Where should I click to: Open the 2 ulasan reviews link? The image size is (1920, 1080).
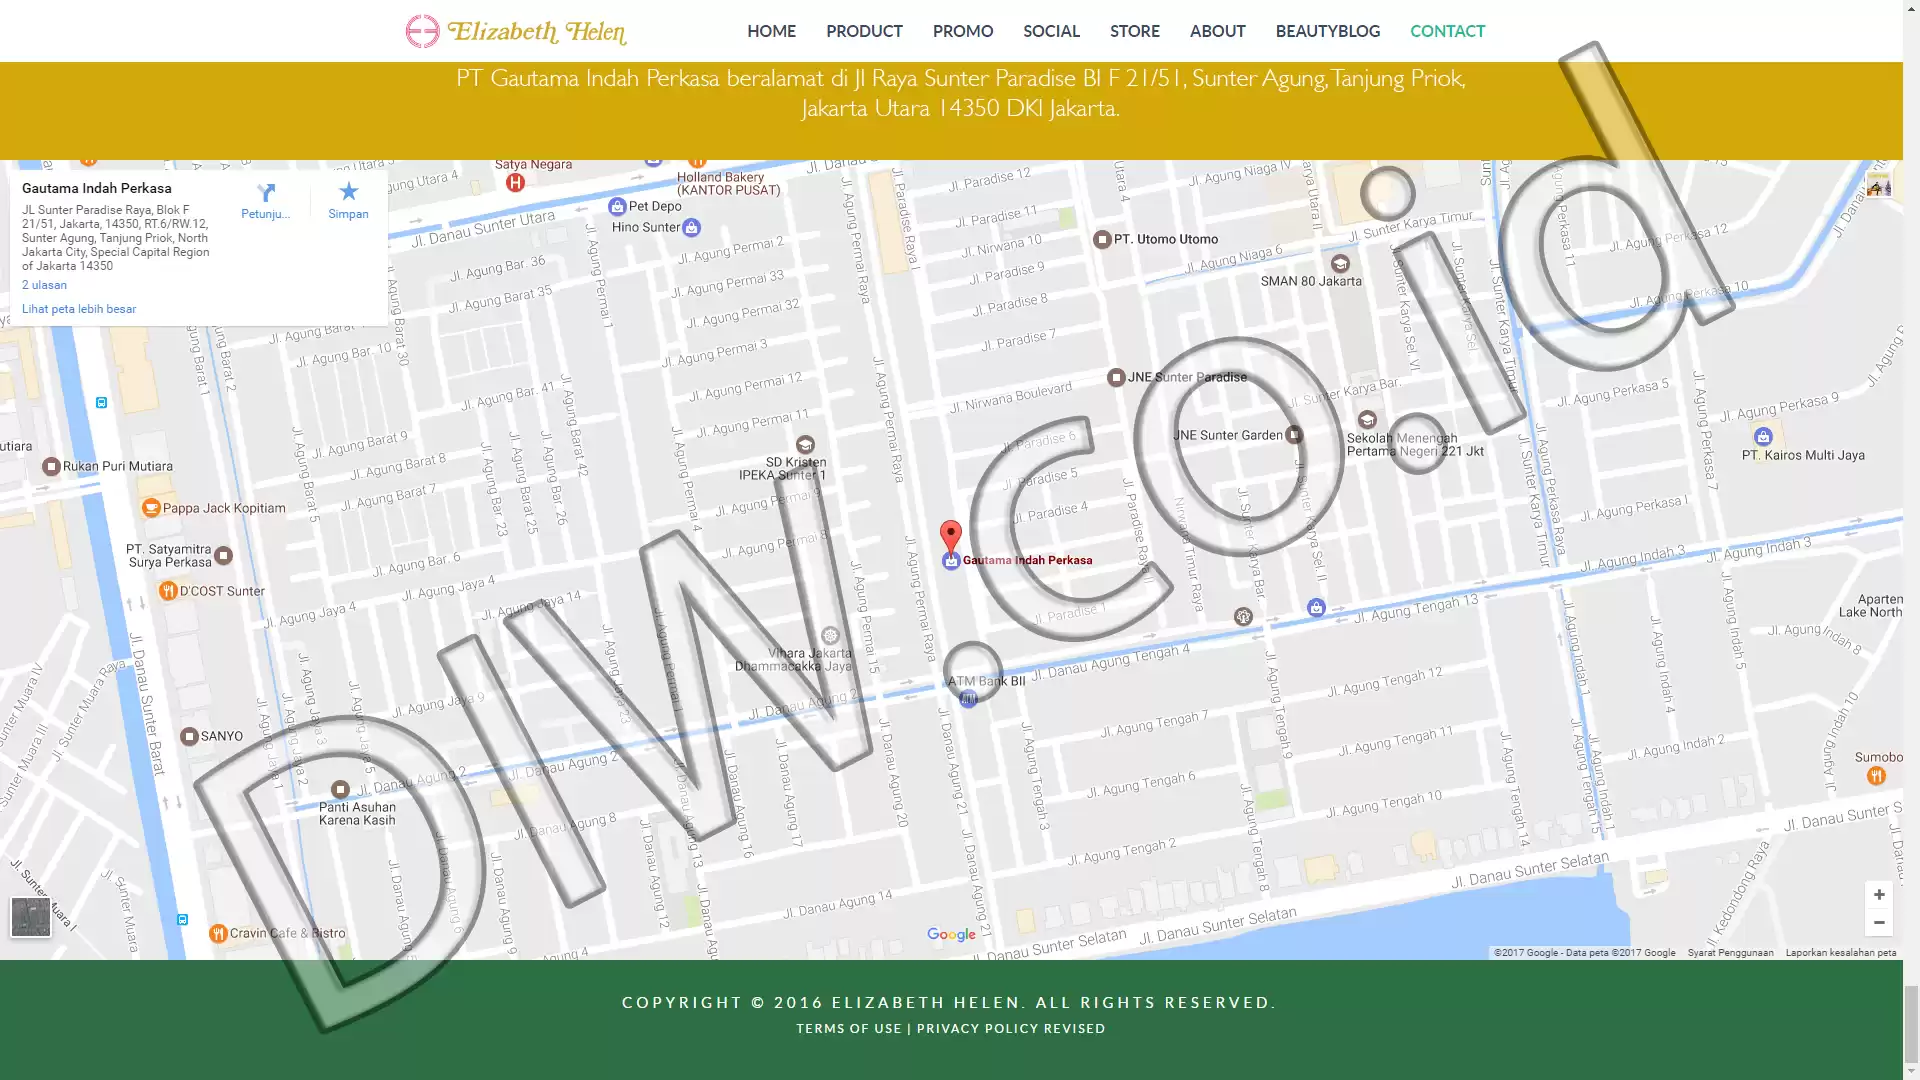pos(44,285)
